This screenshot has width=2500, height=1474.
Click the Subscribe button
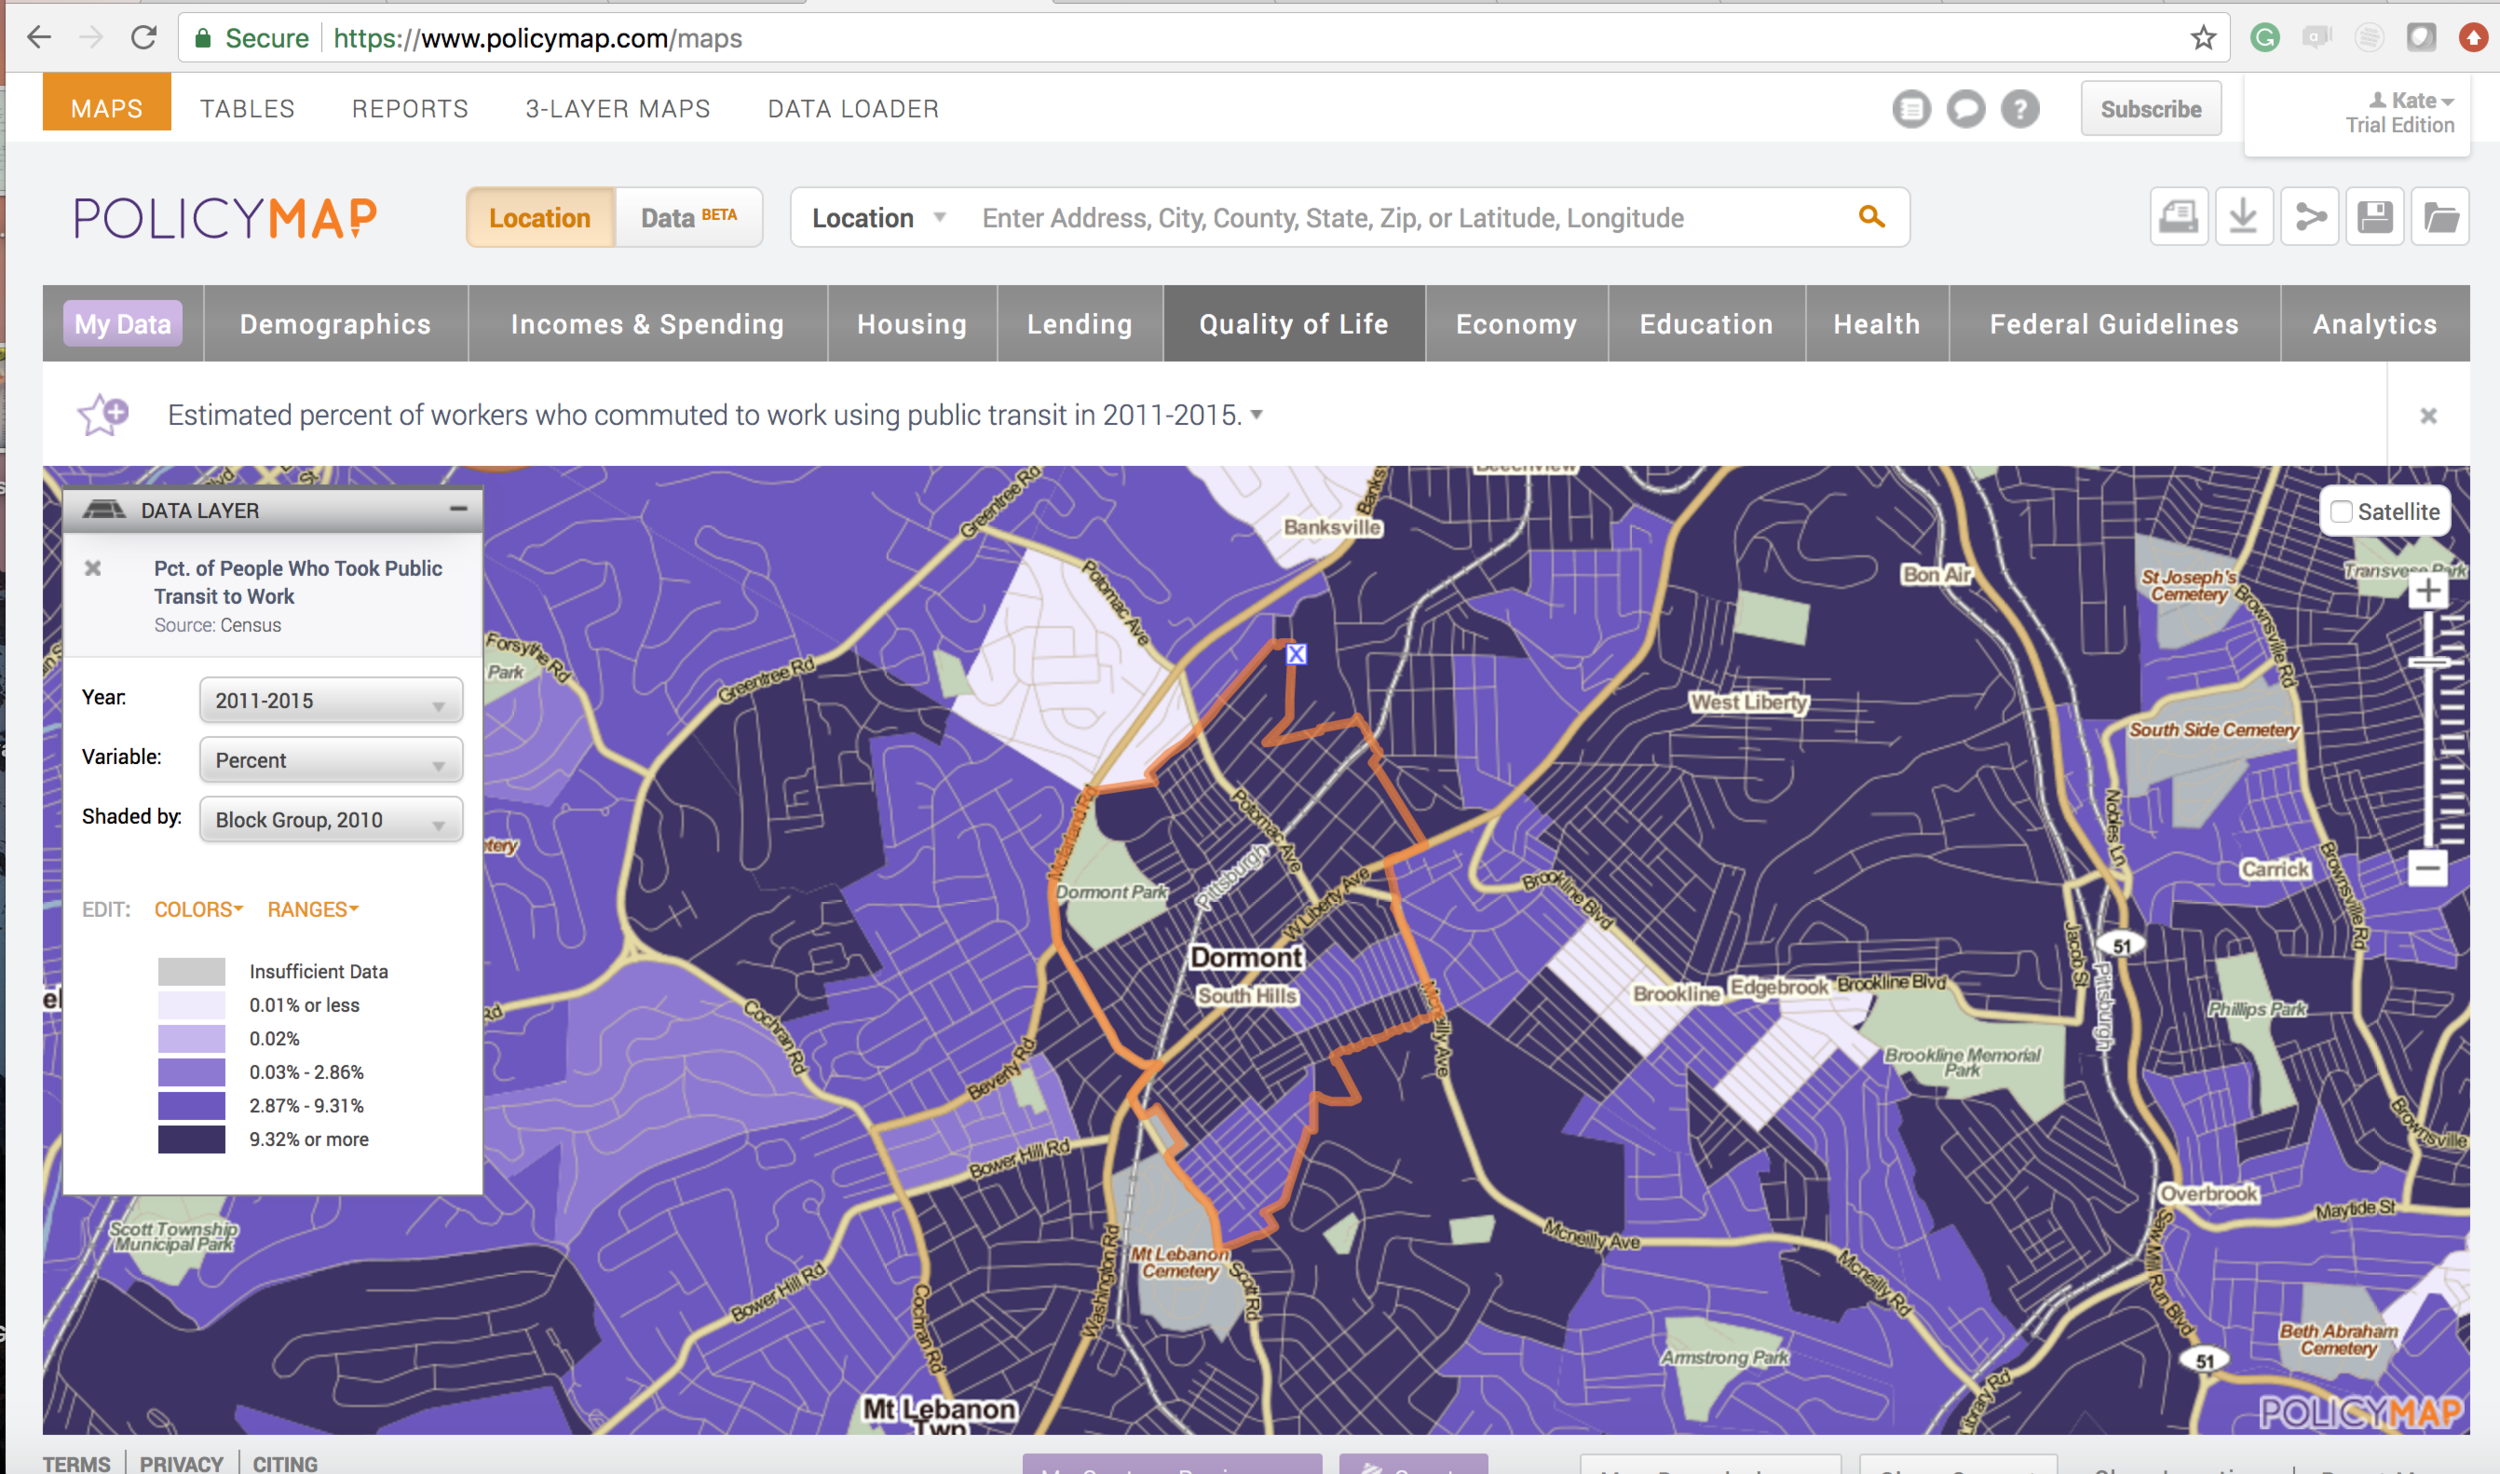coord(2151,109)
